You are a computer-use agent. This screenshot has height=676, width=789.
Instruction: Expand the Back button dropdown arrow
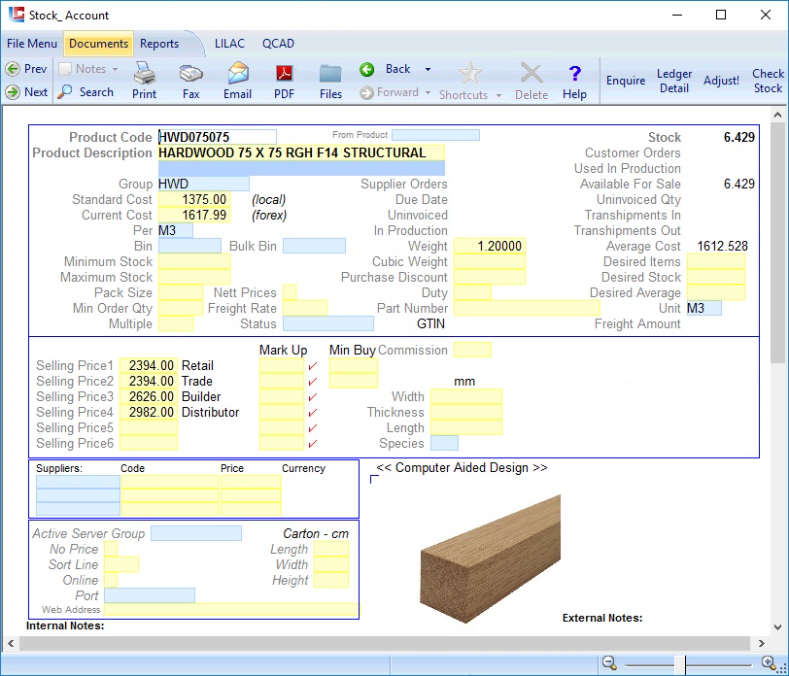pos(428,69)
